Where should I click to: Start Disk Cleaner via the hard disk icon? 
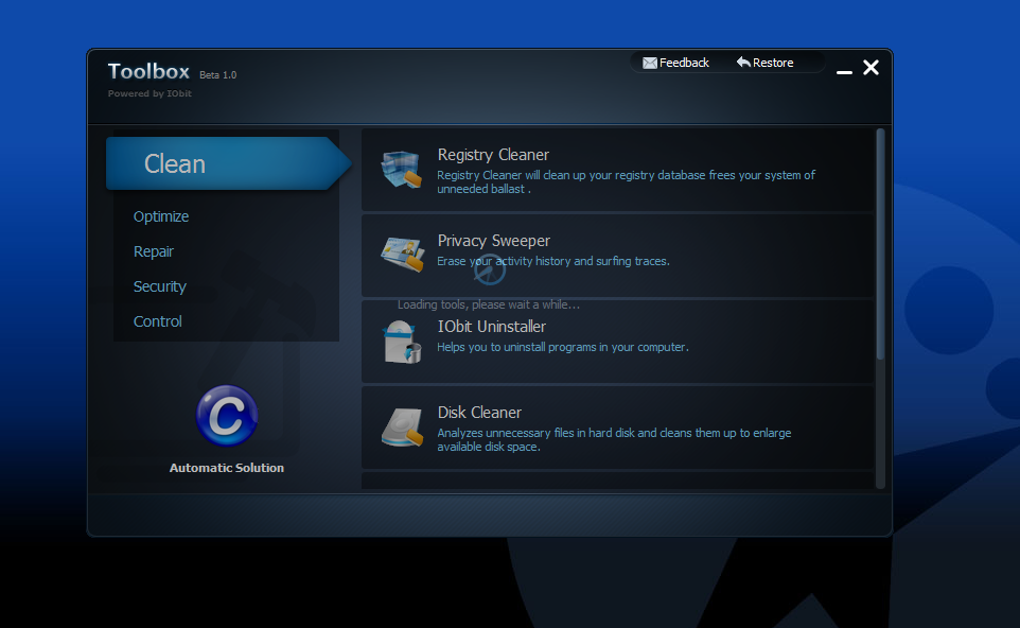click(x=402, y=425)
